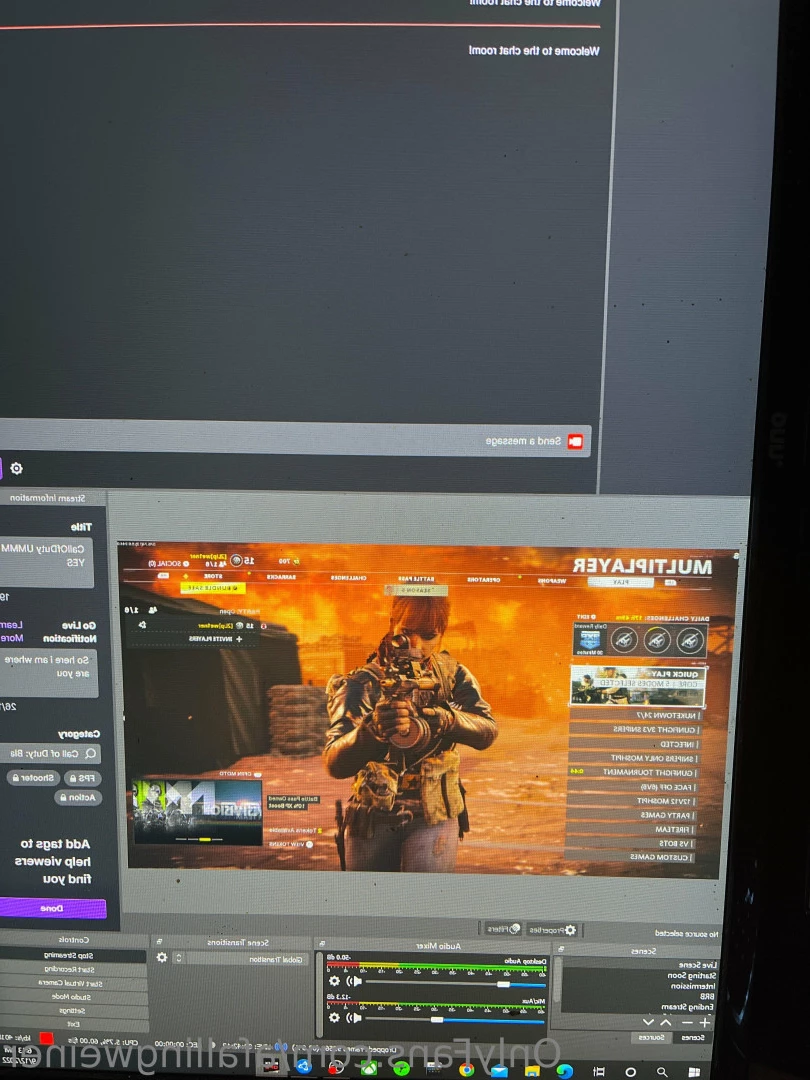810x1080 pixels.
Task: Open the Scene Transitions gear settings
Action: (x=162, y=957)
